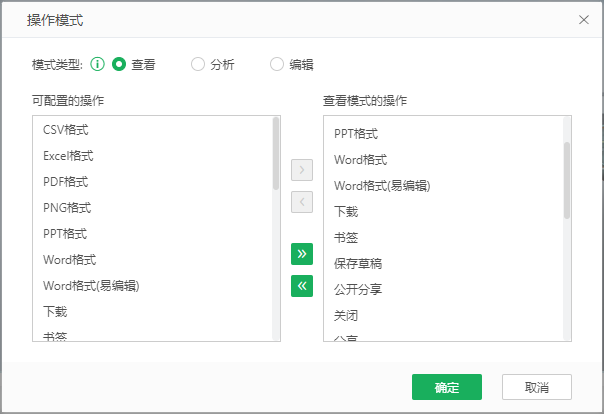Click the green info icon beside 模式类型
Viewport: 604px width, 414px height.
click(97, 64)
